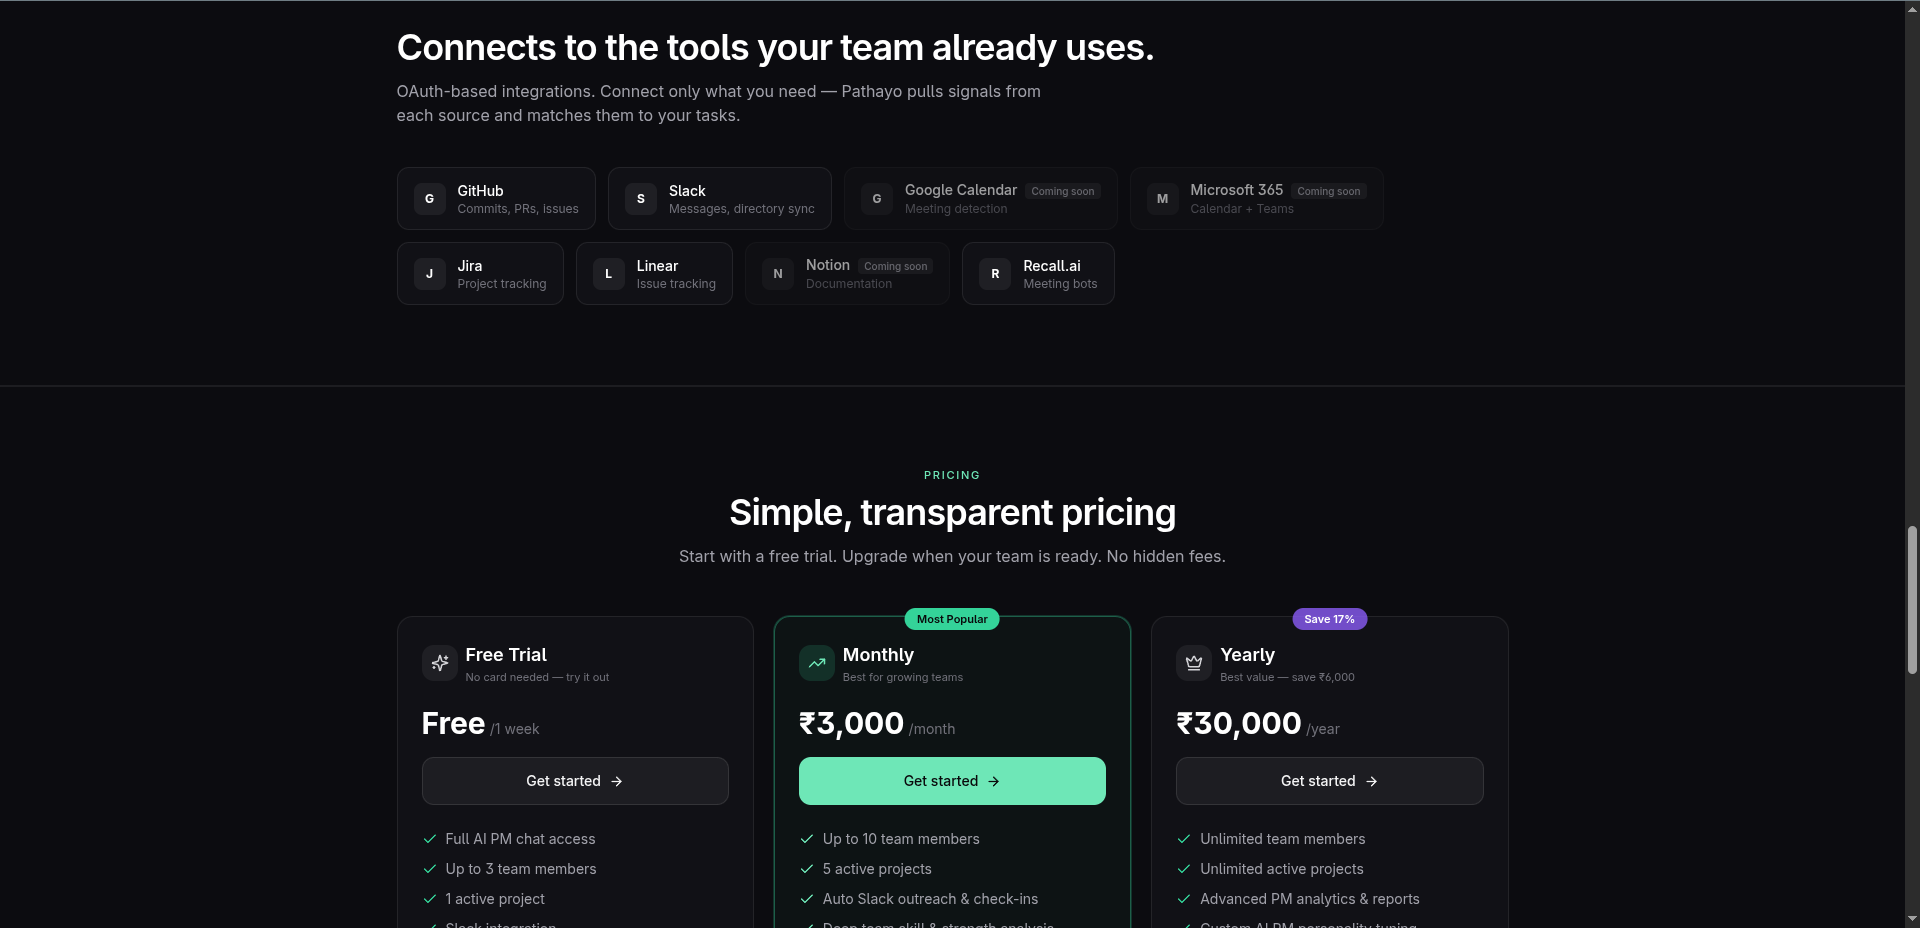Click the Yearly plan crown icon
The width and height of the screenshot is (1920, 928).
(1194, 663)
